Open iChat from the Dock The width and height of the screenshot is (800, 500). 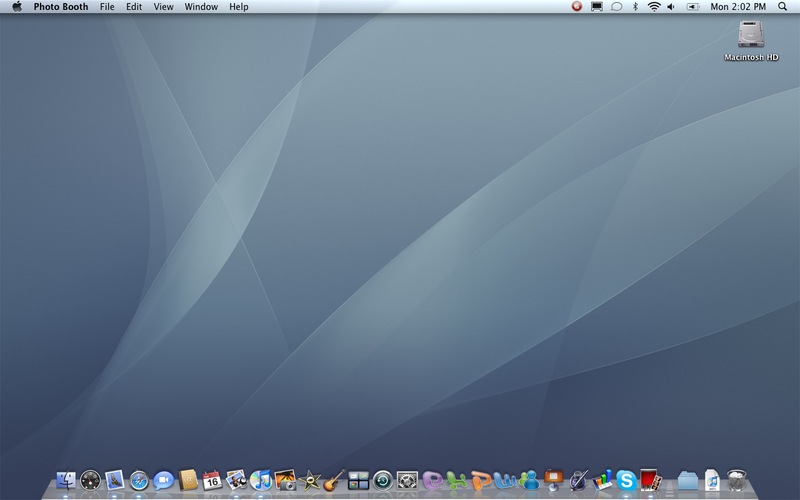pyautogui.click(x=163, y=480)
